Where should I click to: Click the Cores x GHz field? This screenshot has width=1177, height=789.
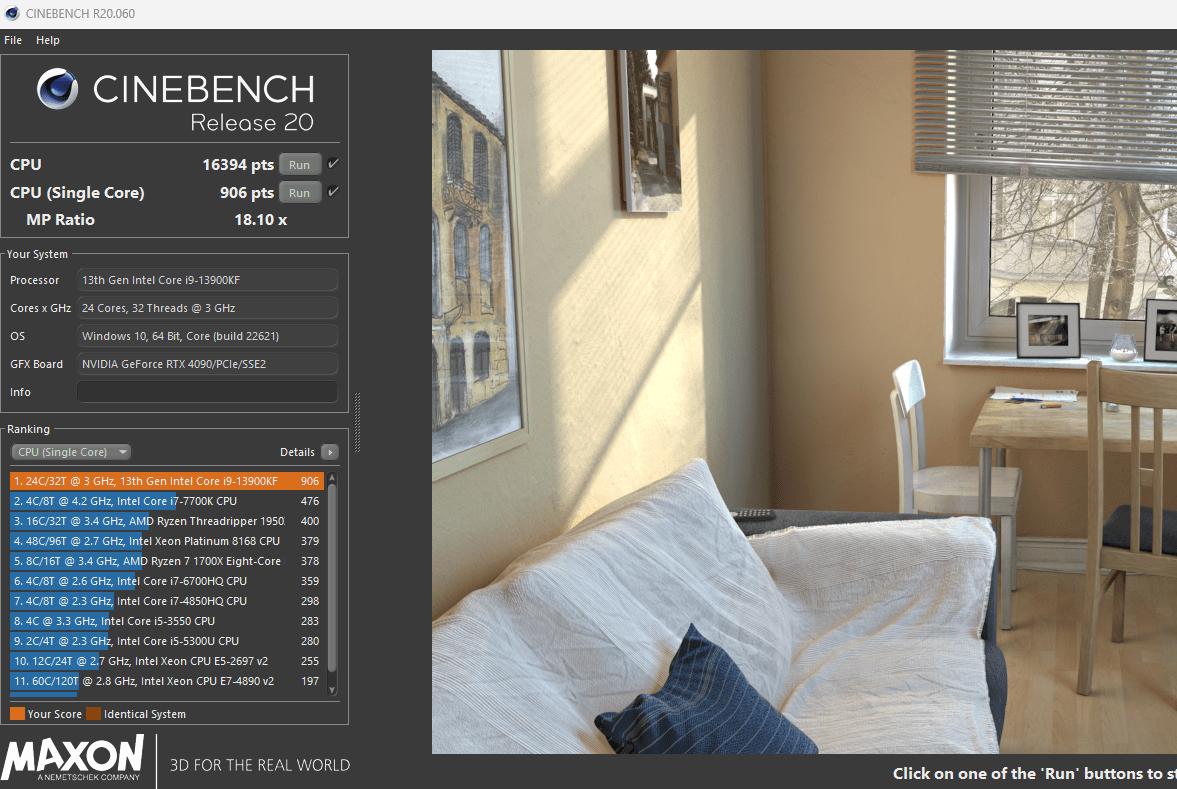point(207,308)
